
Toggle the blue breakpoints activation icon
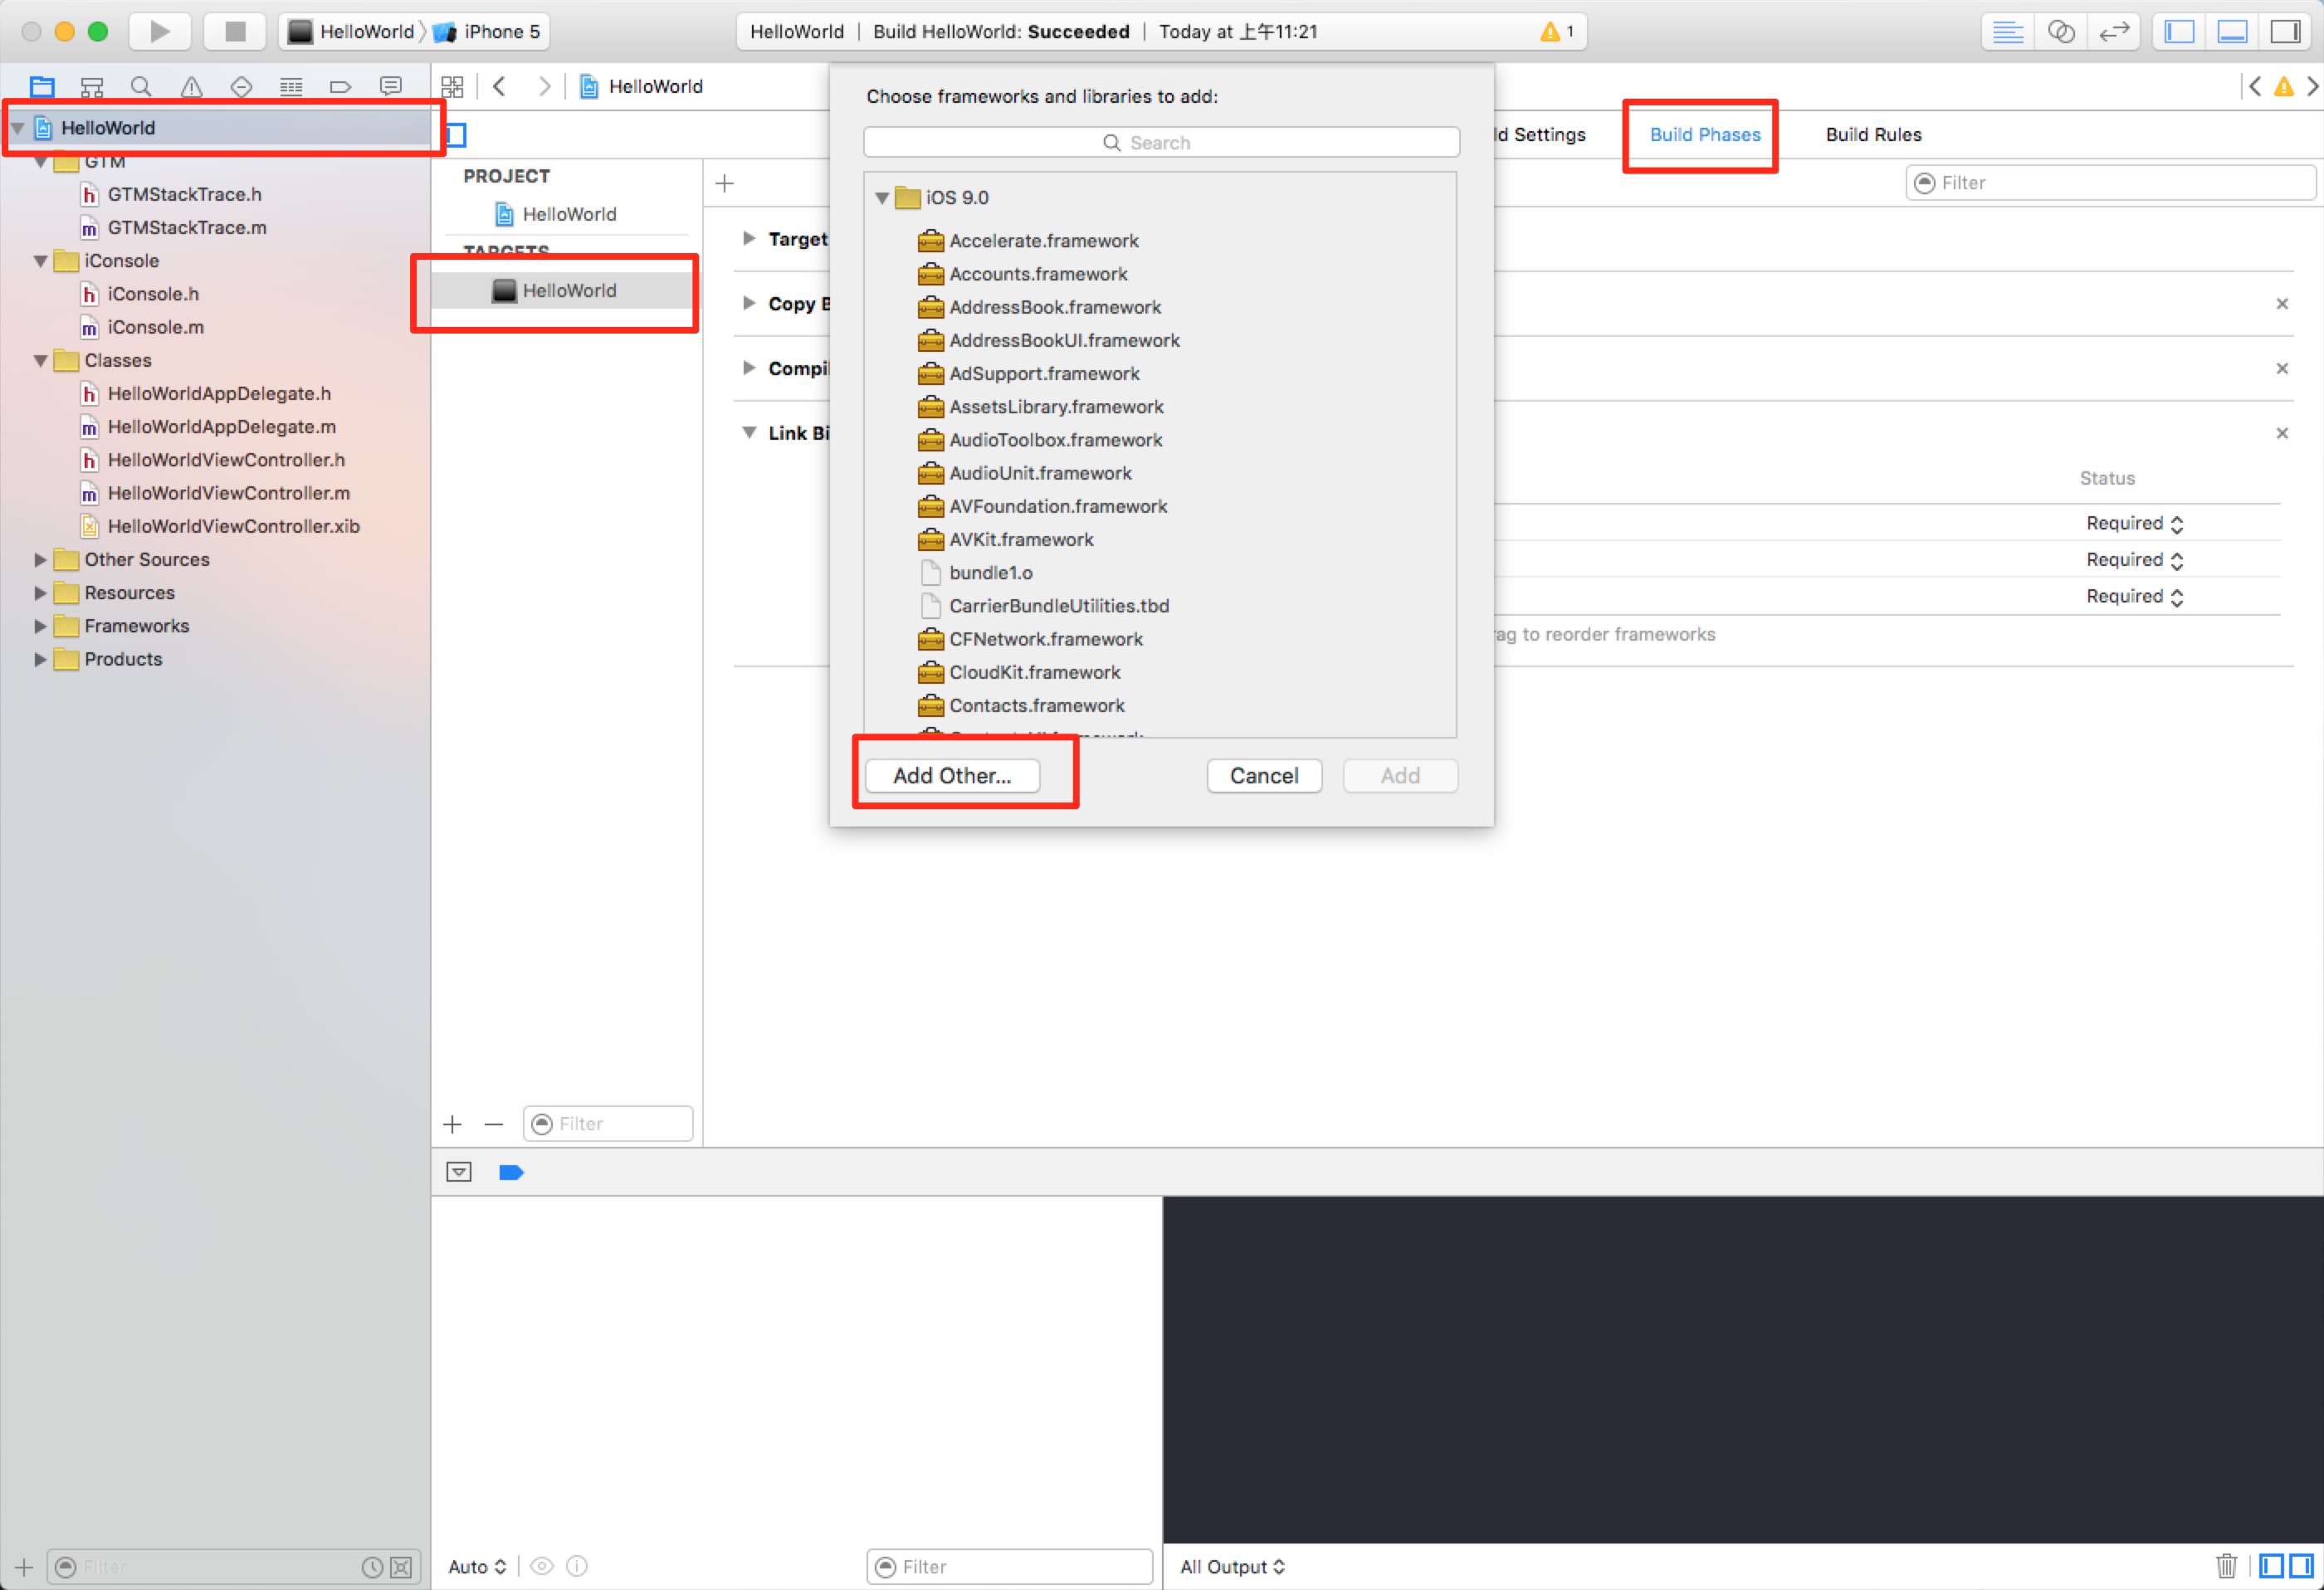[511, 1172]
